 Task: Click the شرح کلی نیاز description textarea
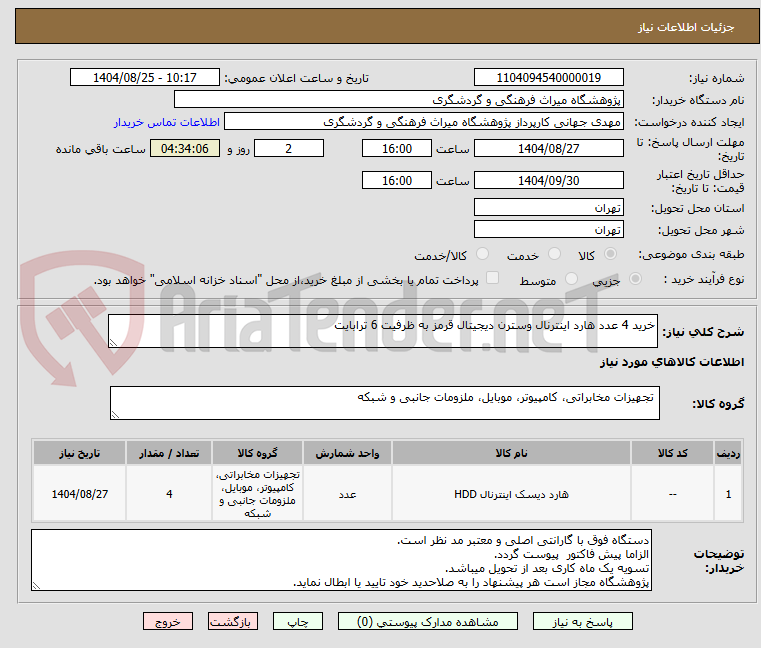coord(382,331)
